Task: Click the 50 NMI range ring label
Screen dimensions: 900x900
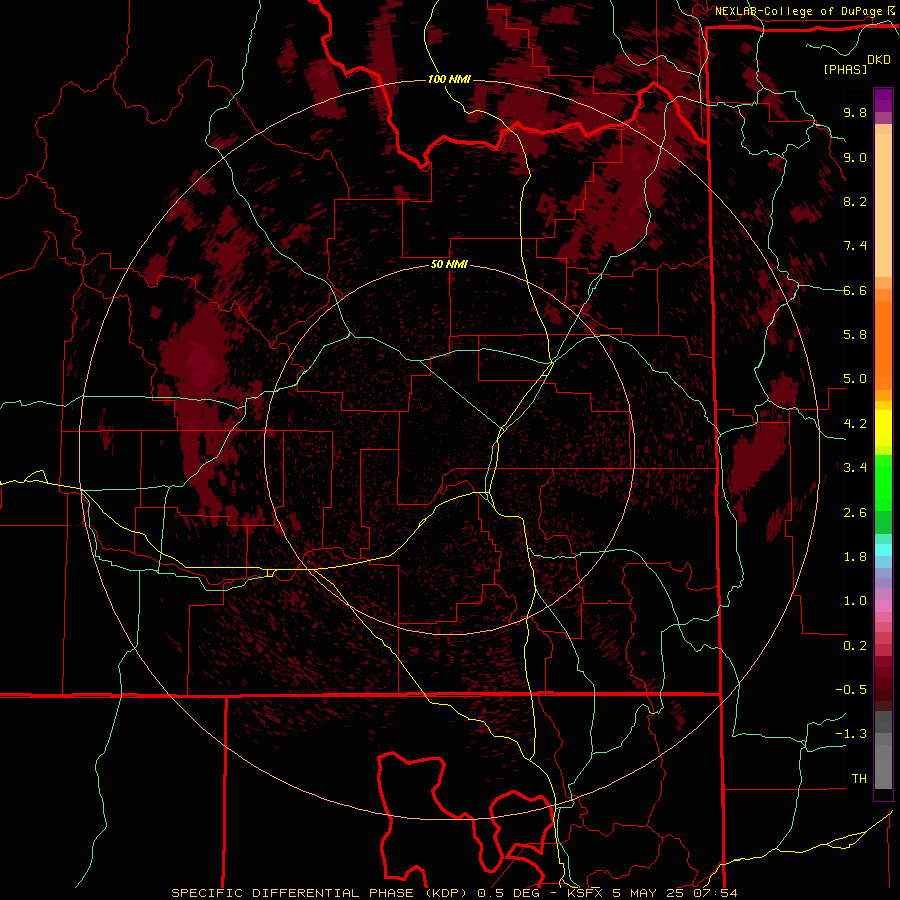Action: (x=449, y=264)
